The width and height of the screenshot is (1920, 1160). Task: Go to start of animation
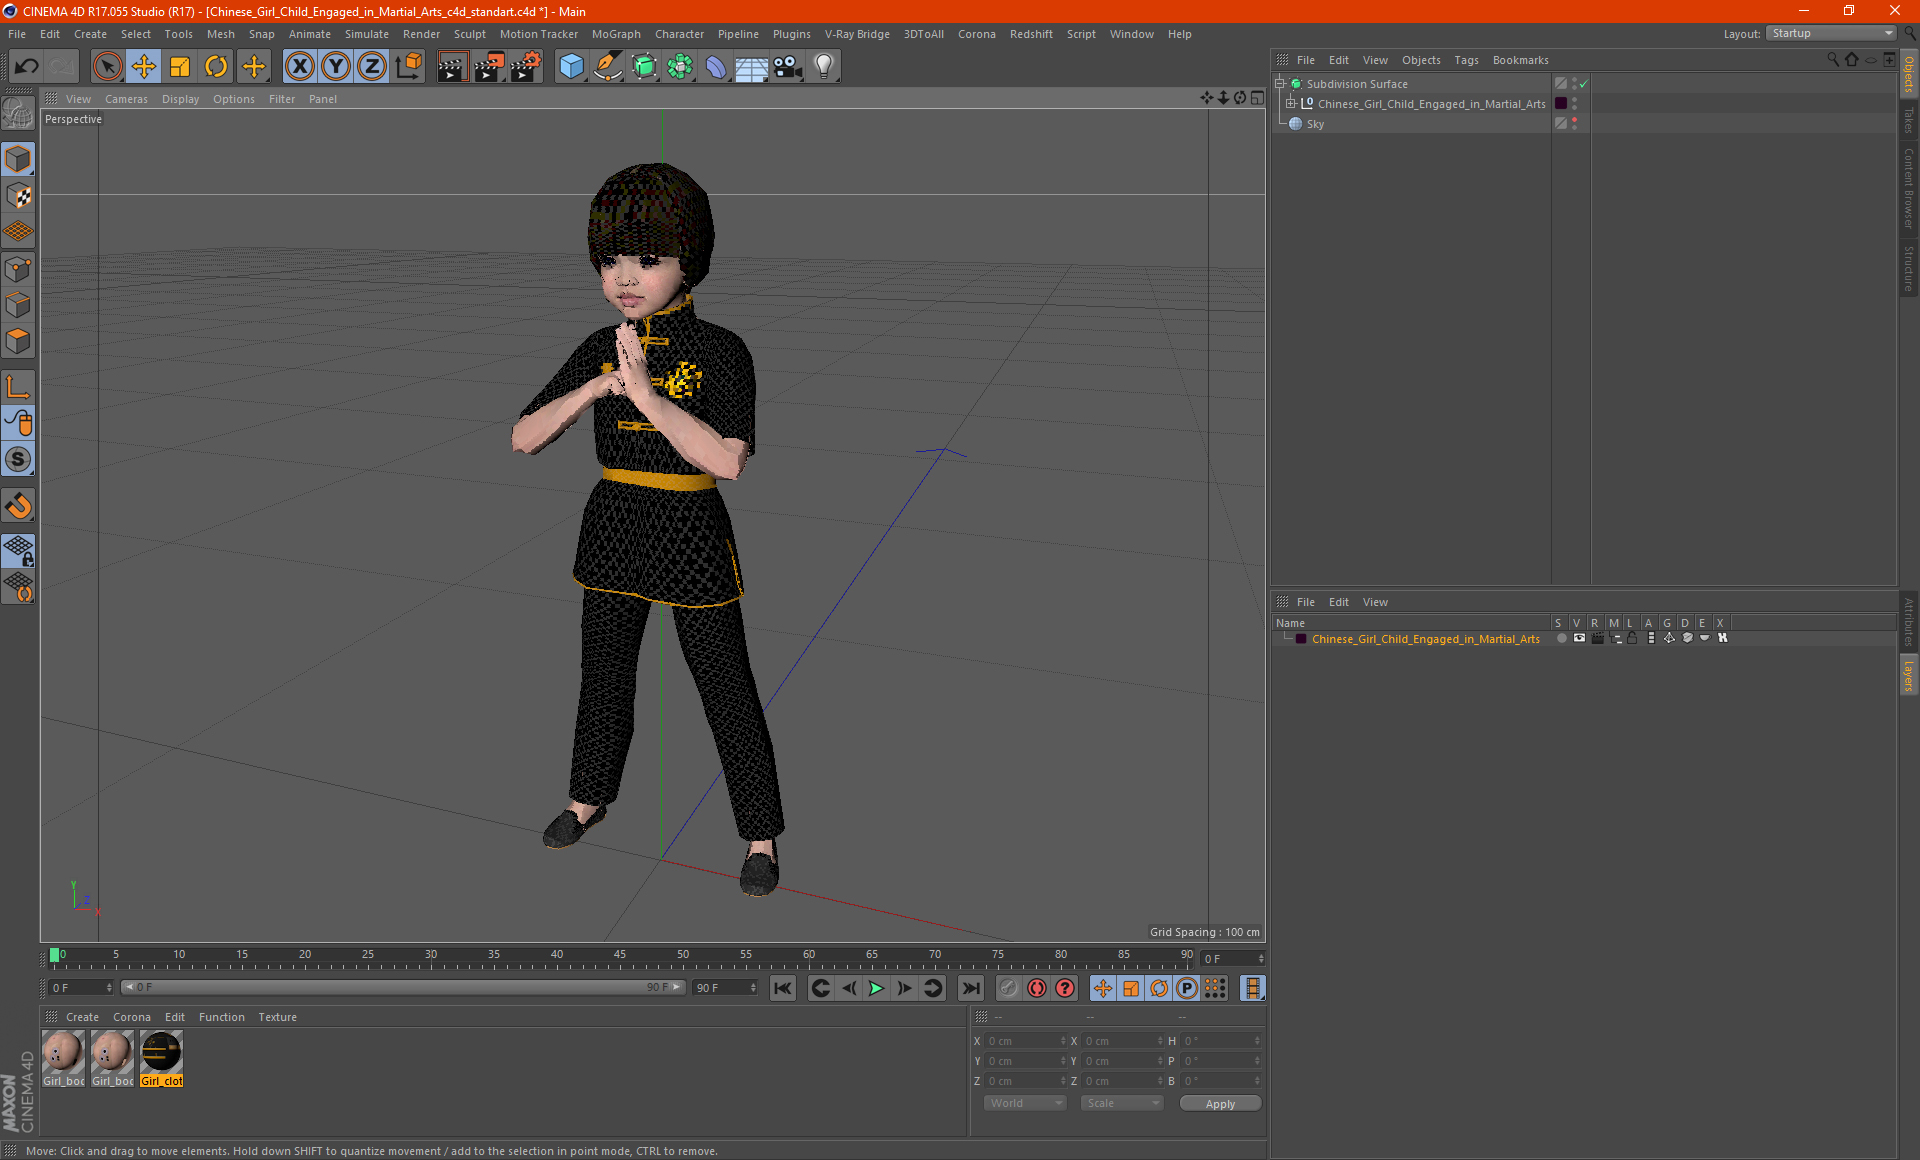pyautogui.click(x=783, y=988)
